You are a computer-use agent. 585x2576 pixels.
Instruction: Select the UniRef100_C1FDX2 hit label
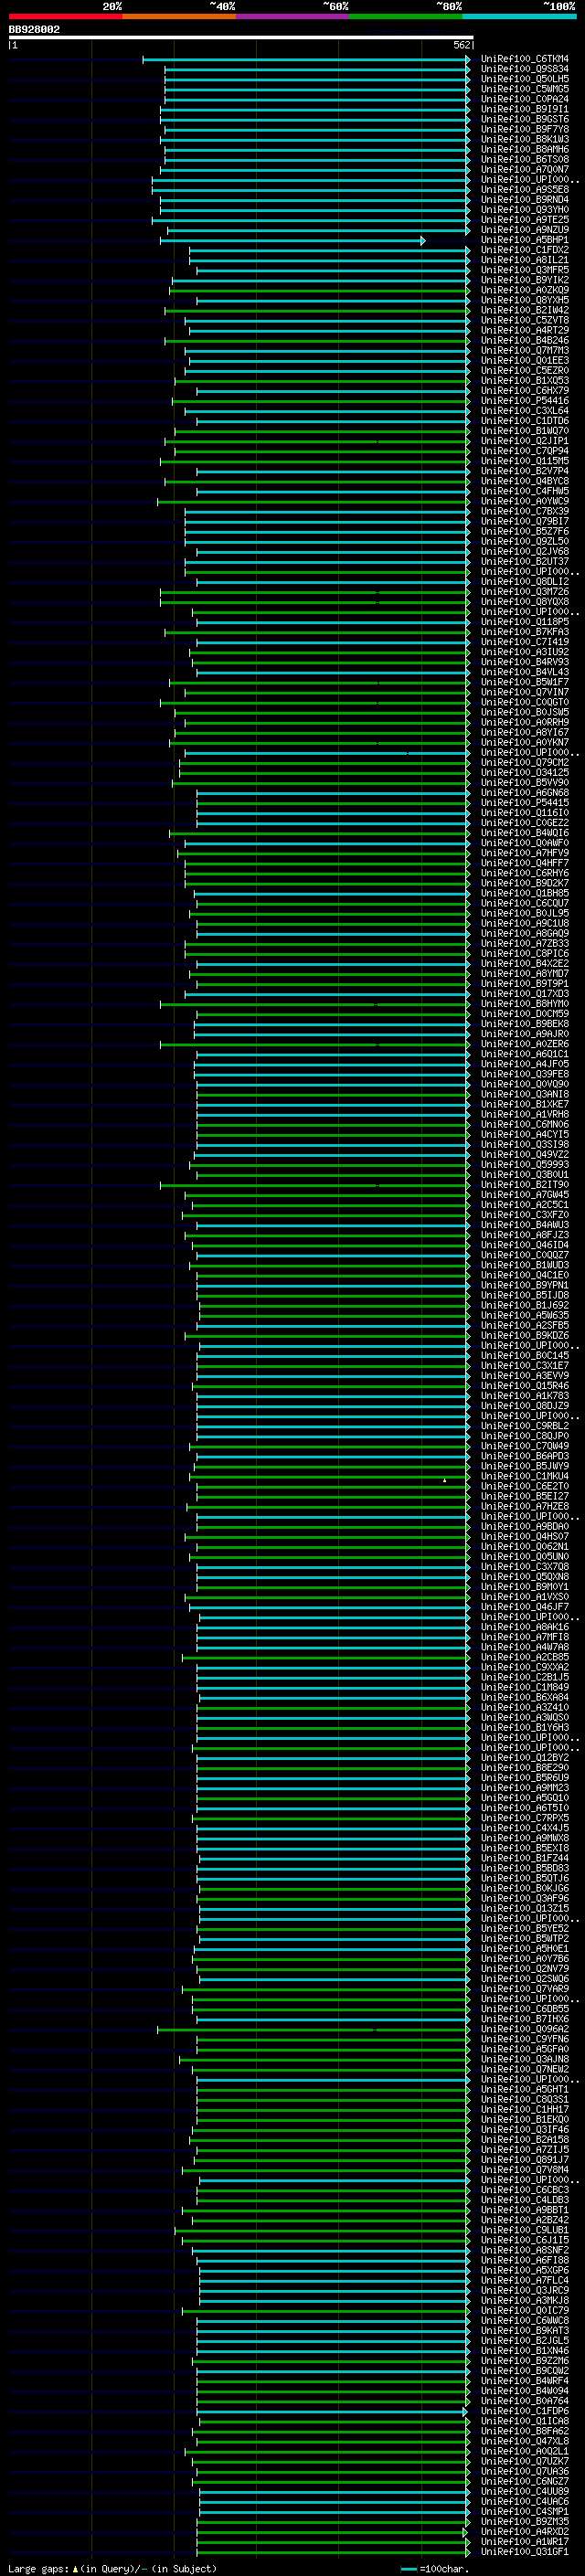pyautogui.click(x=525, y=250)
